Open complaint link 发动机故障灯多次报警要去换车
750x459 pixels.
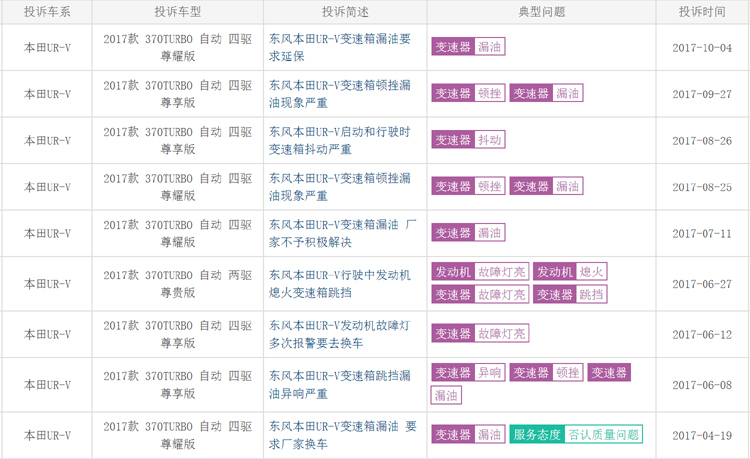point(340,334)
